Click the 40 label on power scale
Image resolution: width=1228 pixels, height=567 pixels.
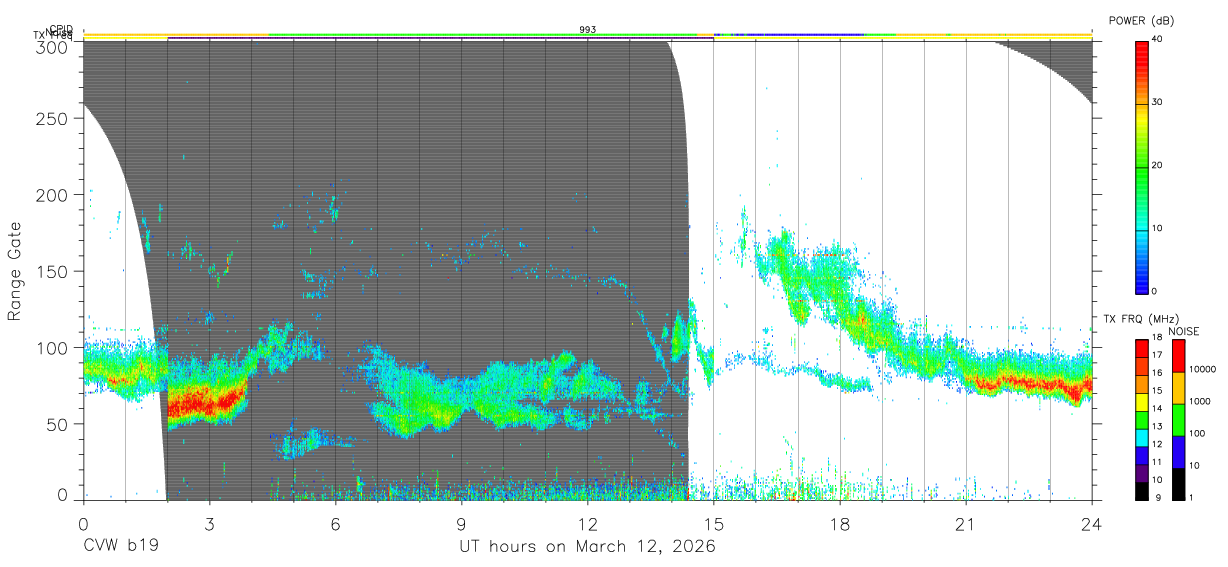(1156, 40)
